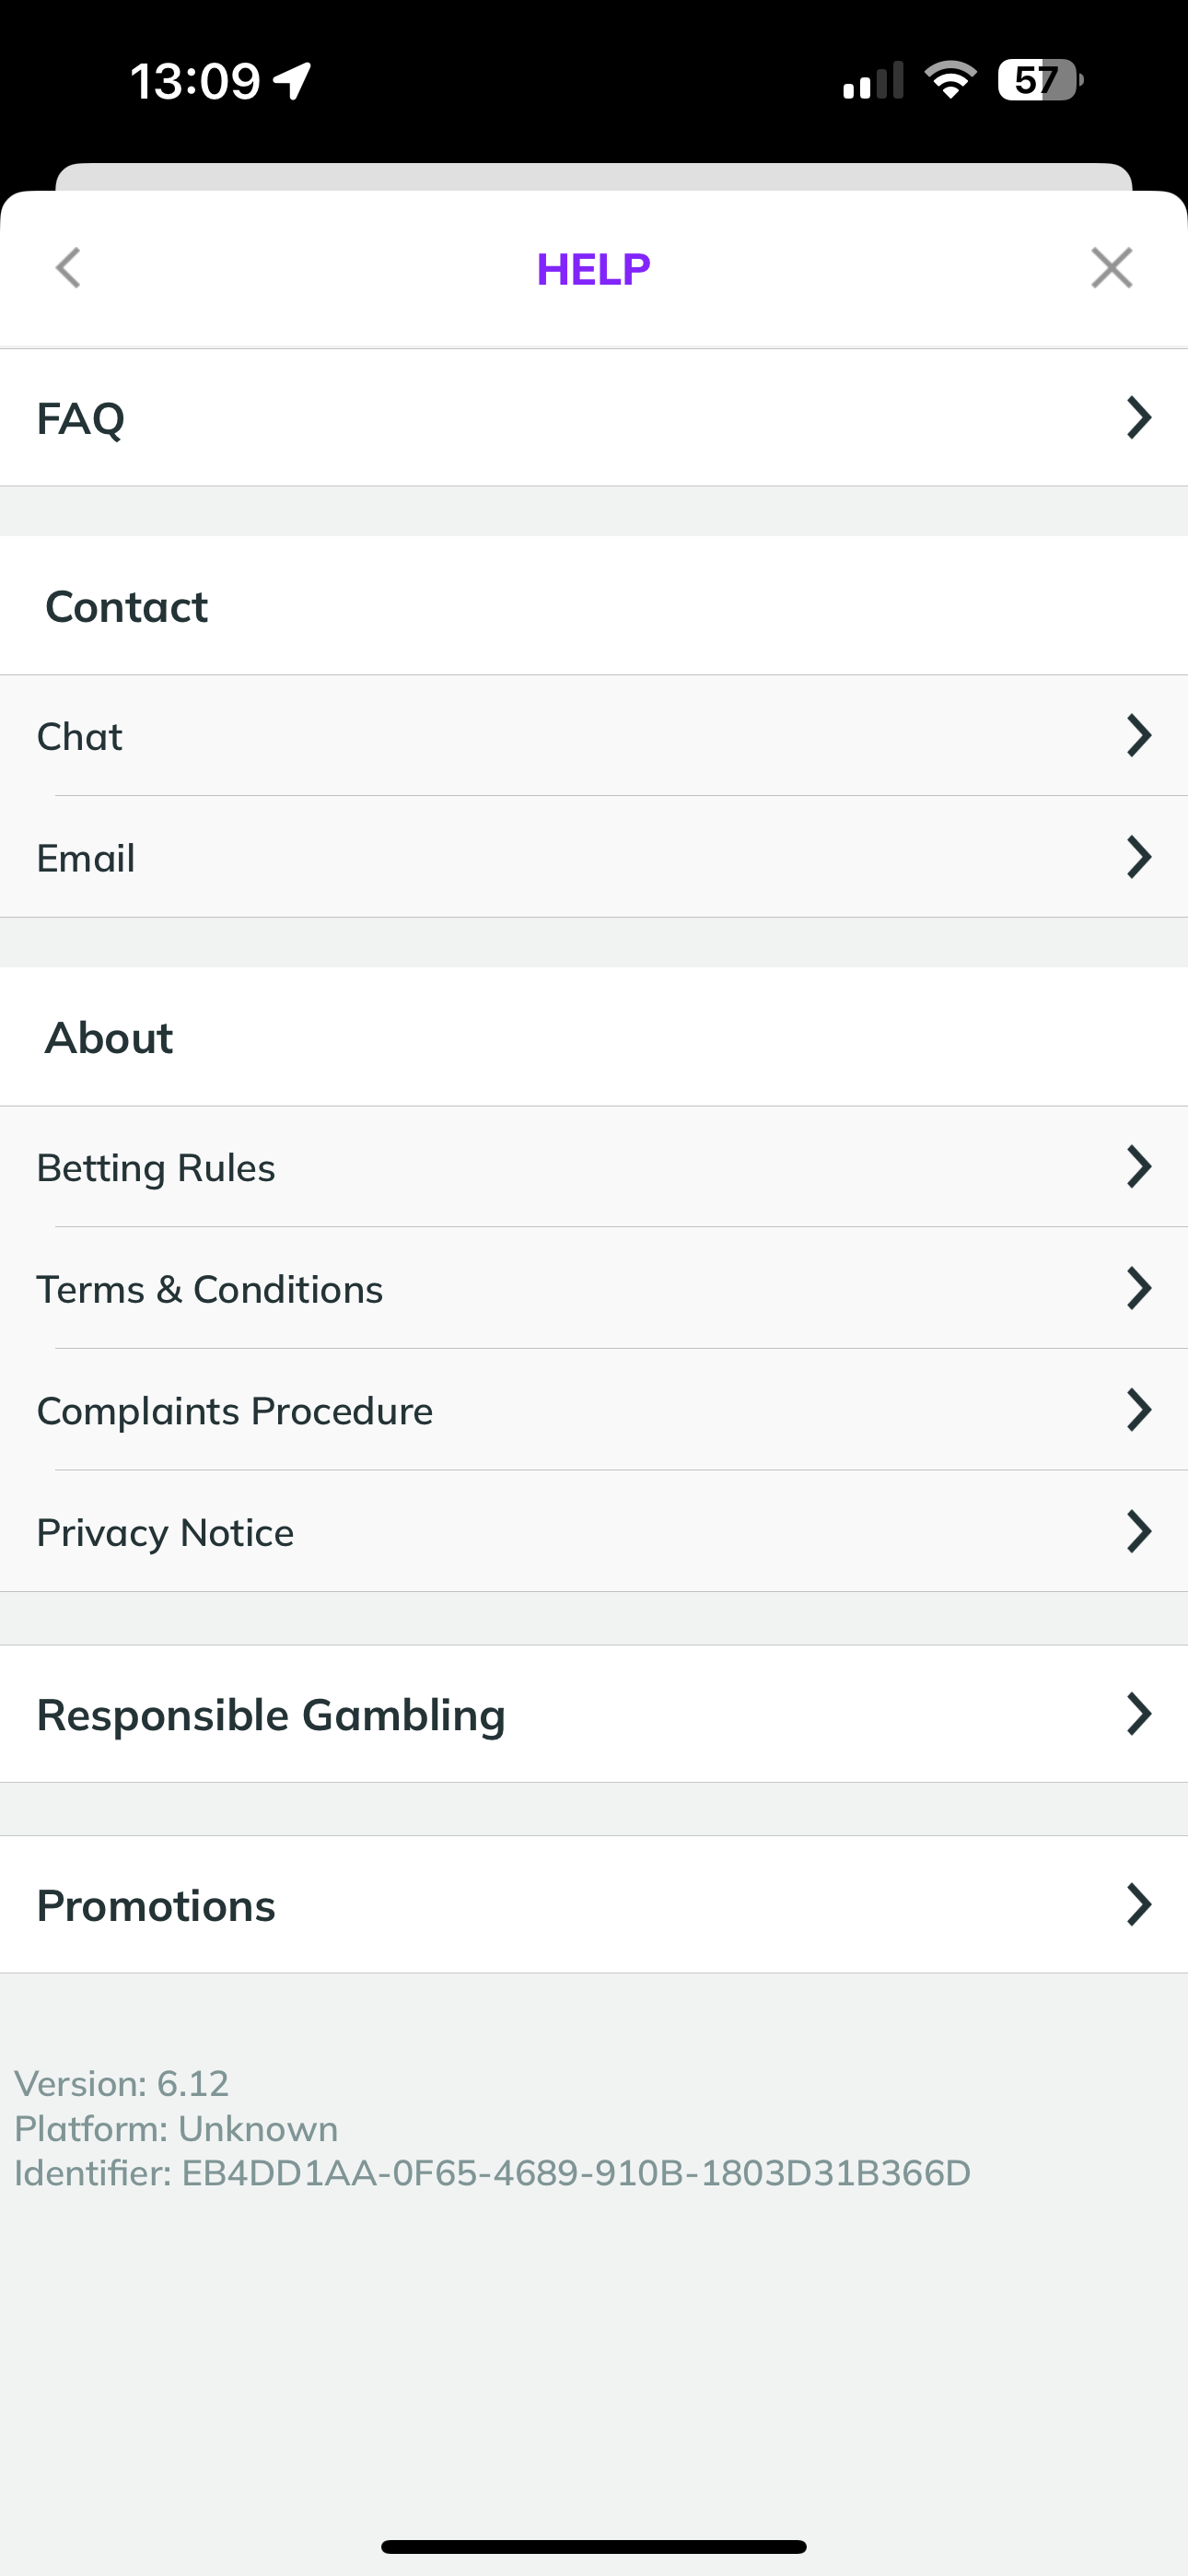This screenshot has height=2576, width=1188.
Task: Tap the arrow beside Privacy Notice
Action: [x=1138, y=1532]
